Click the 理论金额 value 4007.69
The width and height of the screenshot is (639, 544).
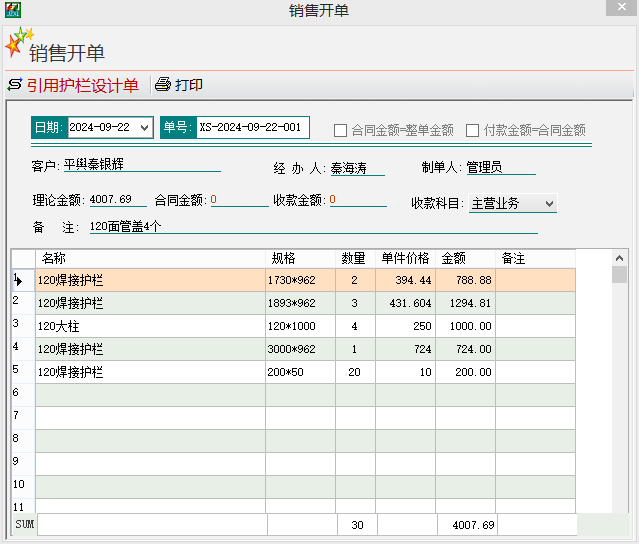click(x=118, y=199)
